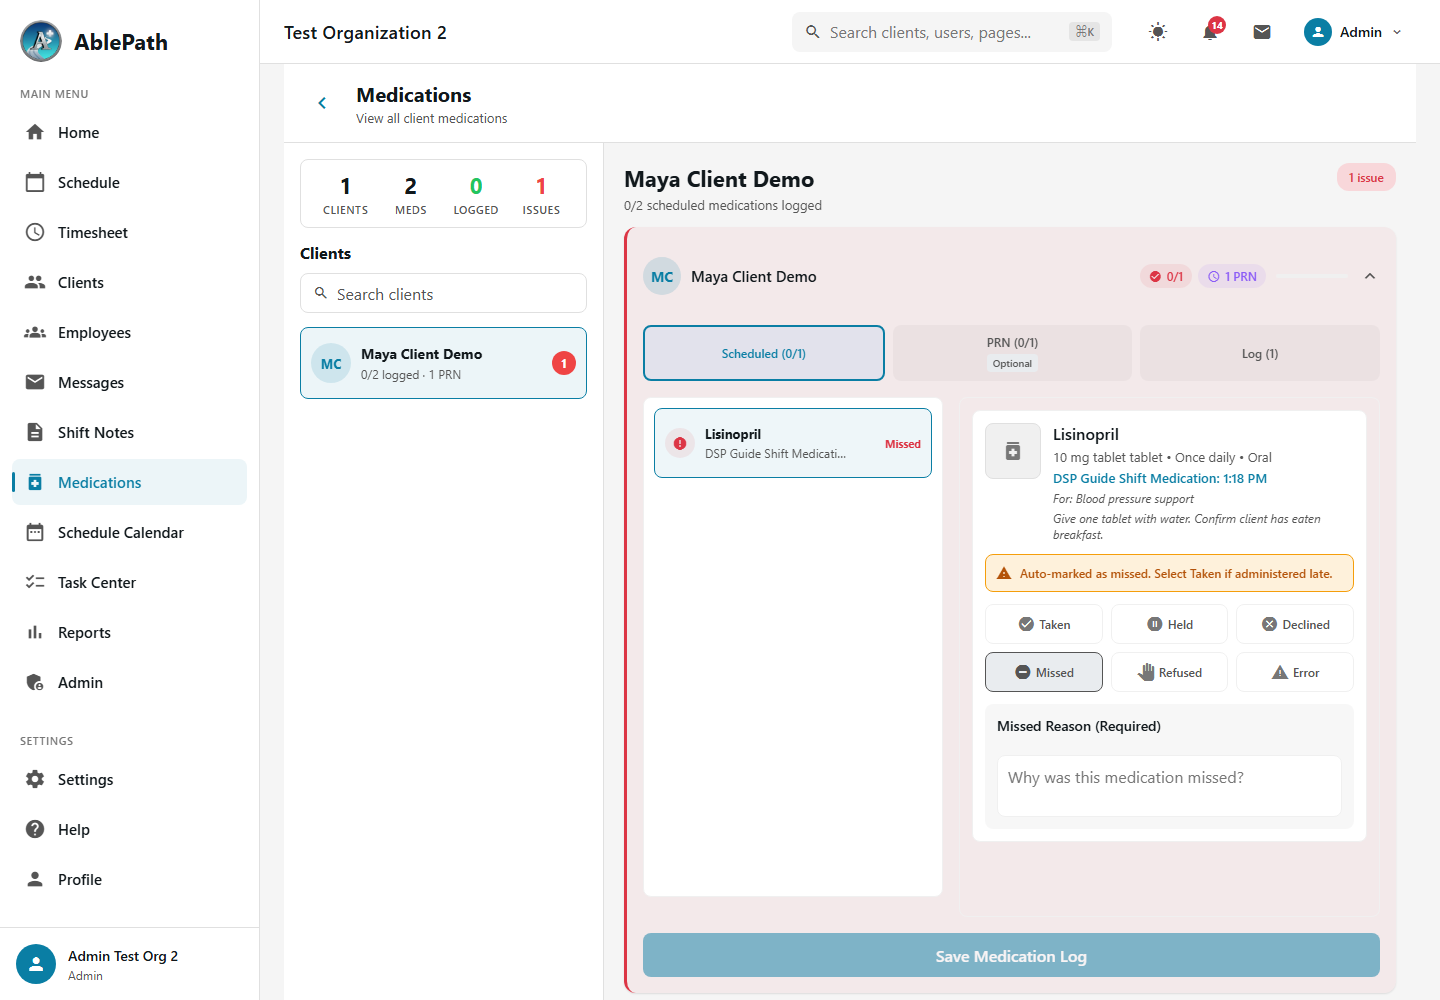This screenshot has width=1440, height=1000.
Task: Mark Lisinopril as Refused
Action: (1170, 672)
